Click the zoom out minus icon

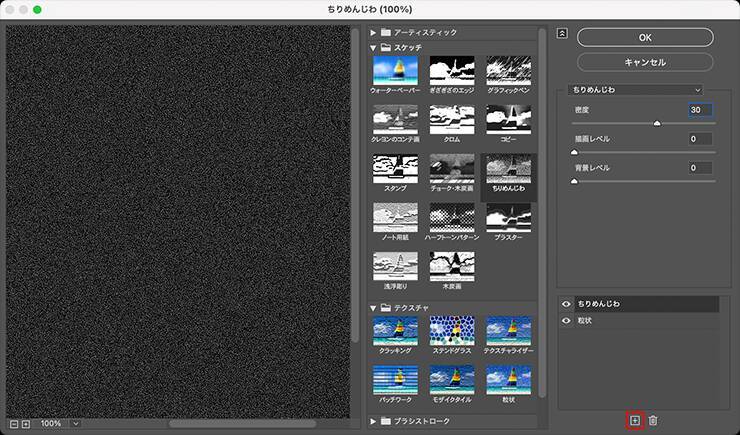(x=12, y=423)
